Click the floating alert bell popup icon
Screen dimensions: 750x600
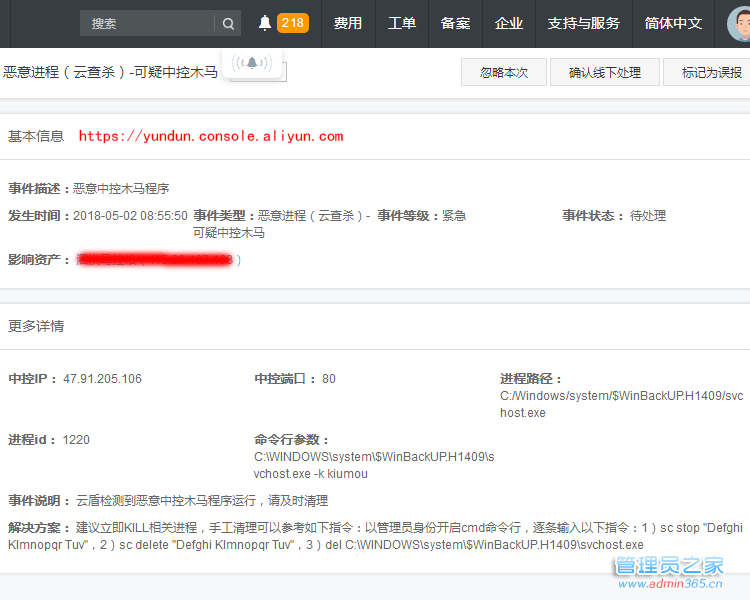[x=252, y=63]
